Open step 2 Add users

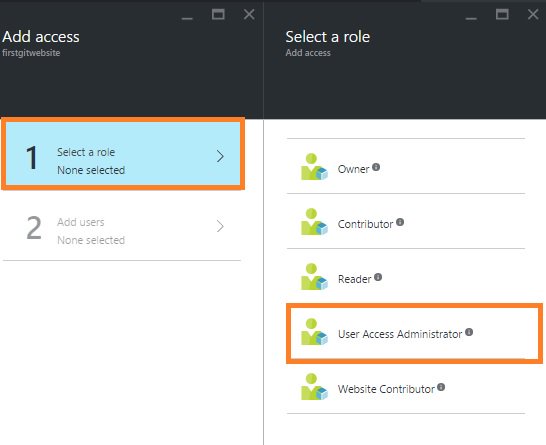(x=122, y=227)
